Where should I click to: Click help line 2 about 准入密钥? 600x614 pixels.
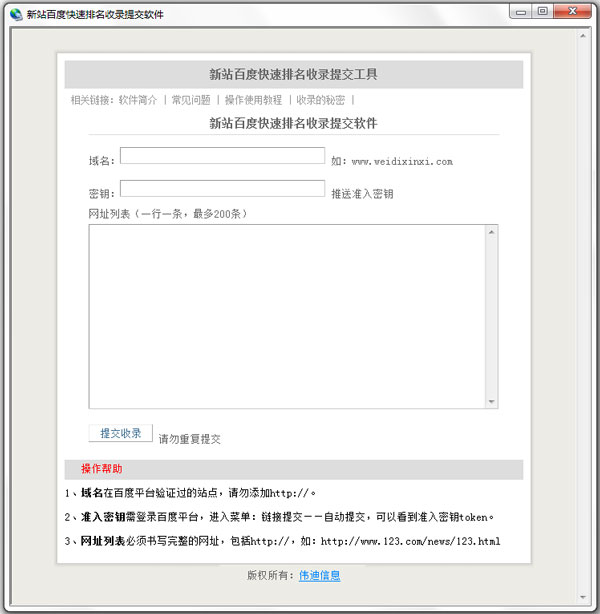(279, 517)
